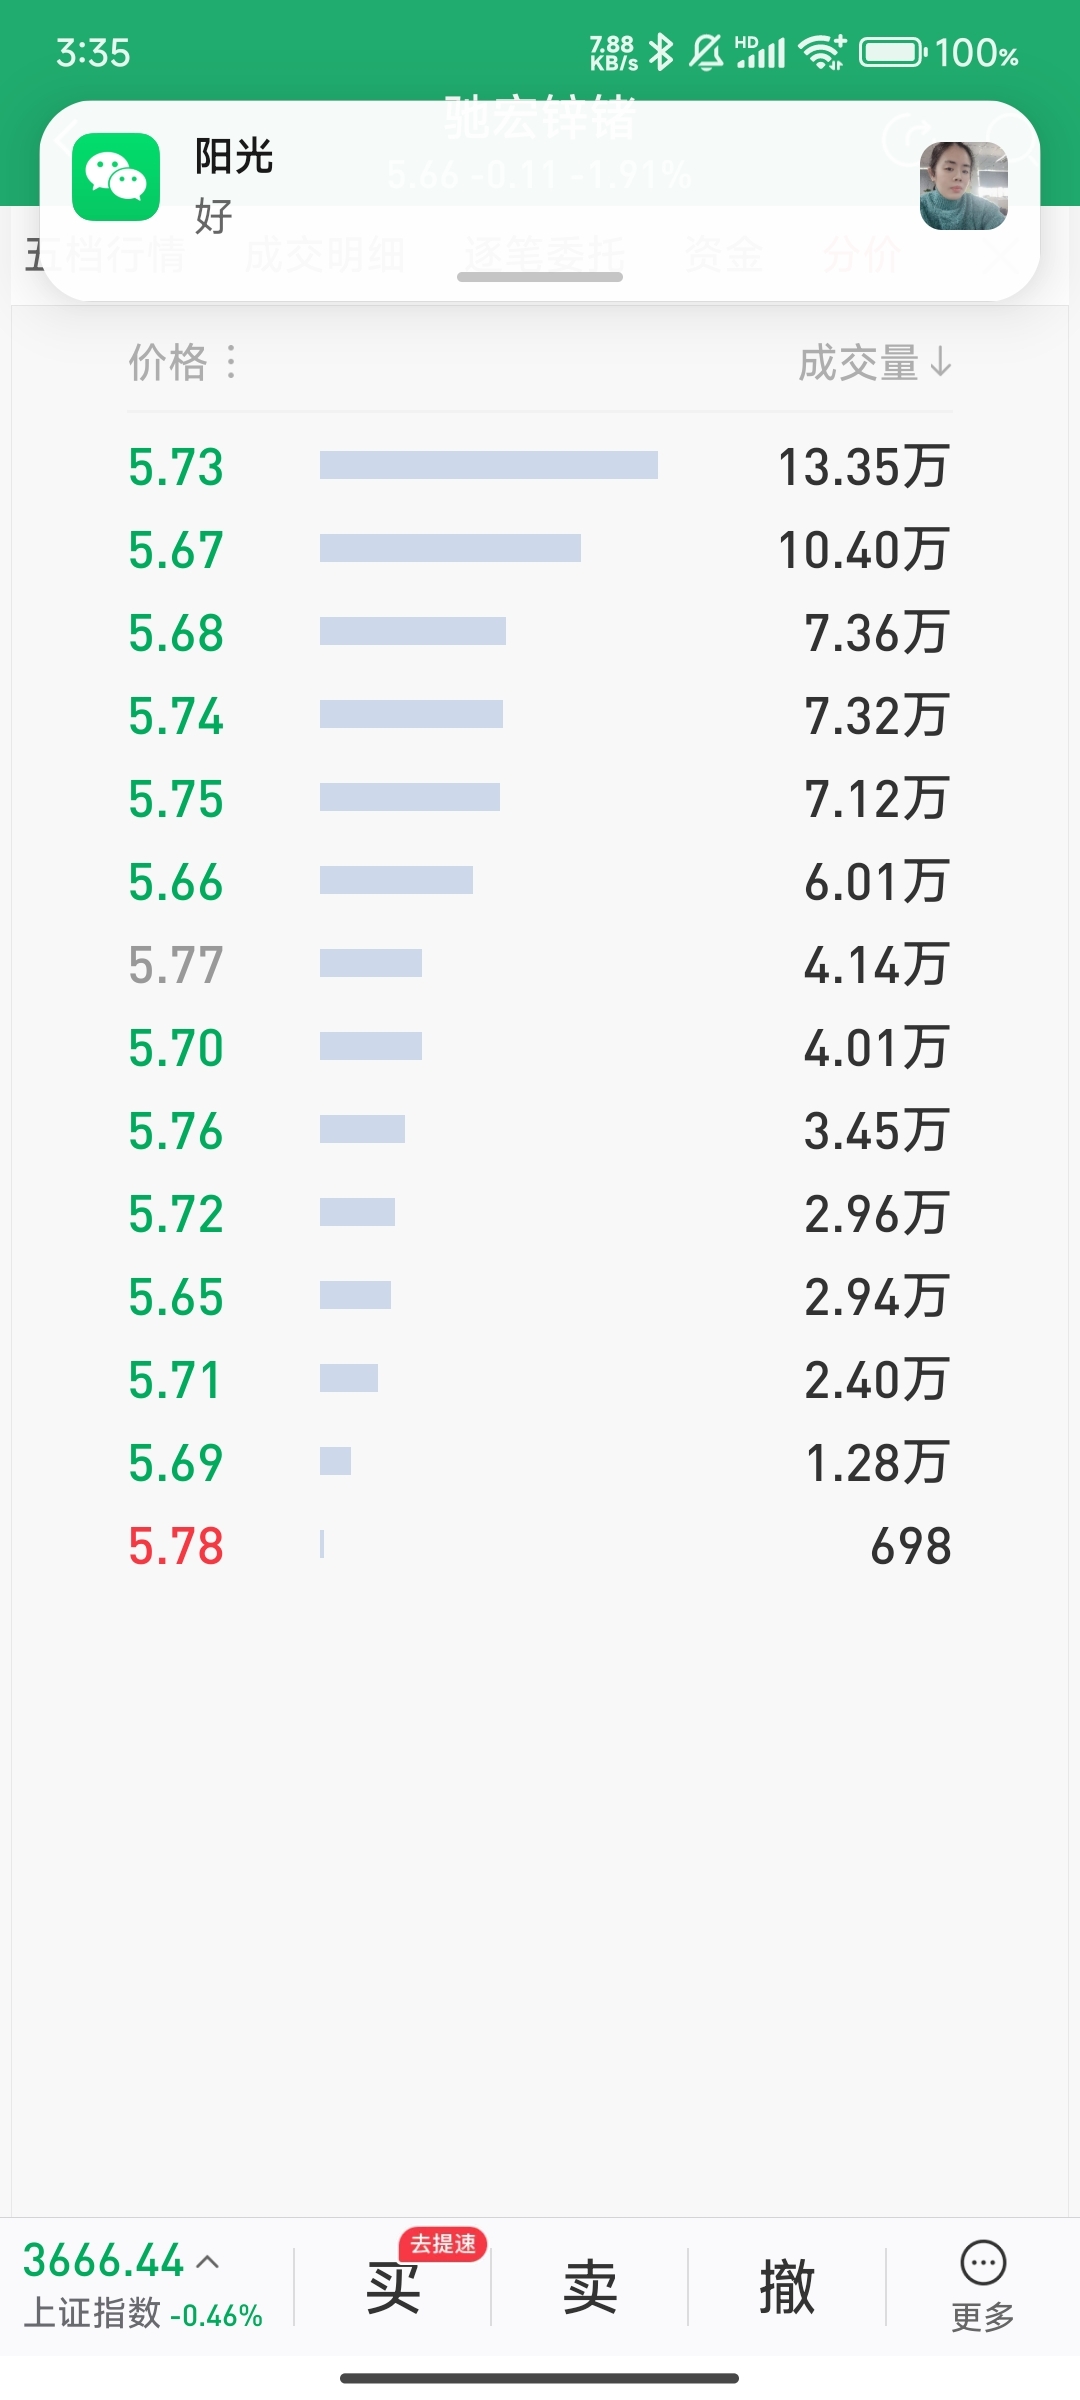Select the 5.73 price row
The width and height of the screenshot is (1080, 2400).
point(540,467)
